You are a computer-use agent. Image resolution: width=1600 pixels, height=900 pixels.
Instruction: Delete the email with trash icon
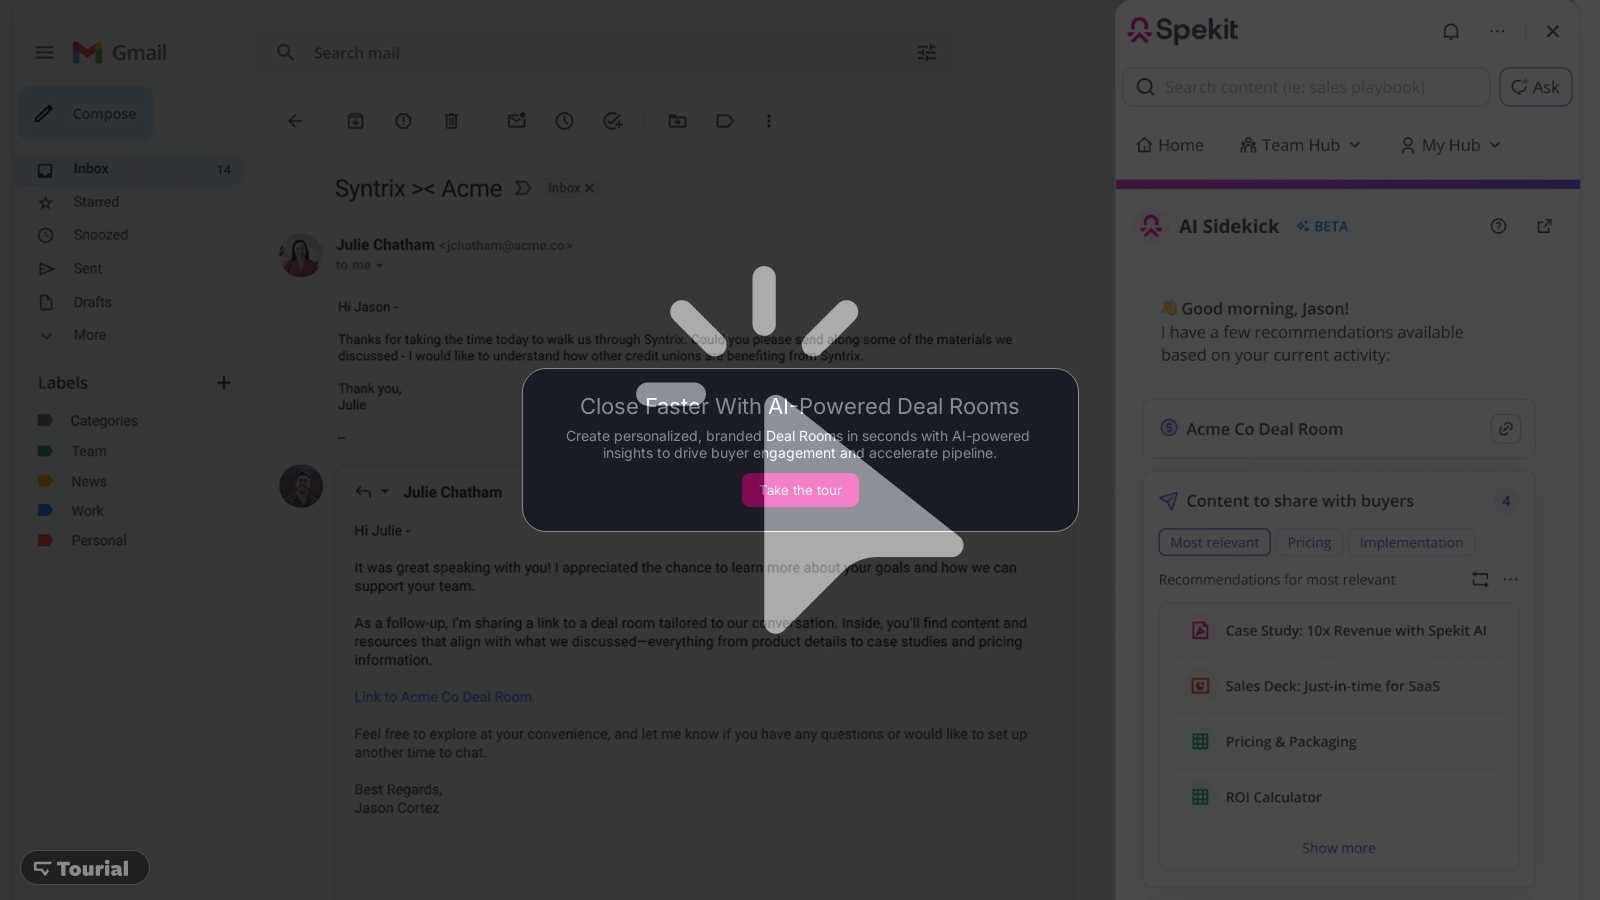(x=451, y=121)
